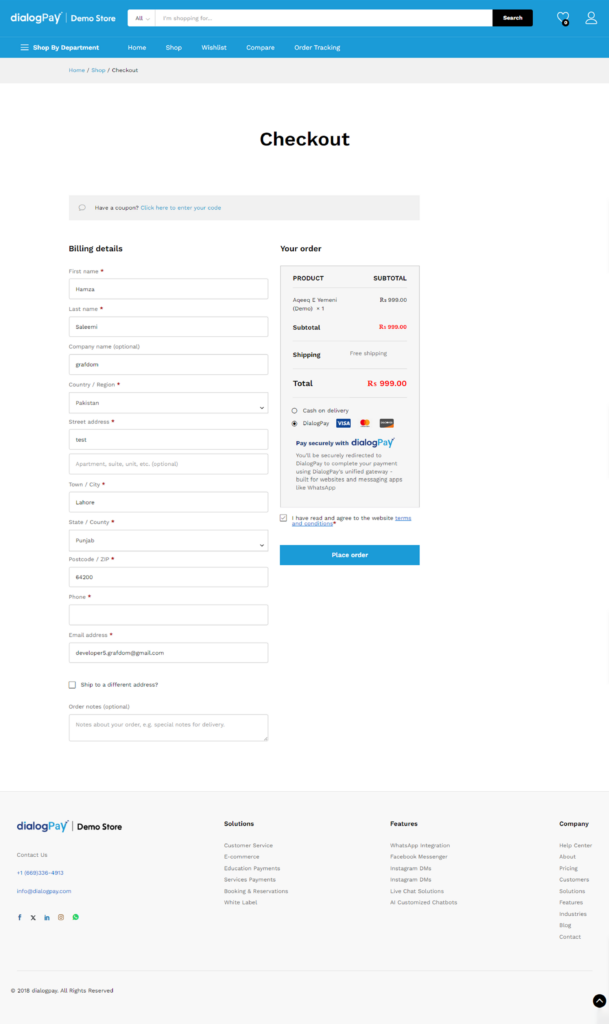Open the WhatsApp icon in footer
The image size is (609, 1024).
click(x=75, y=917)
